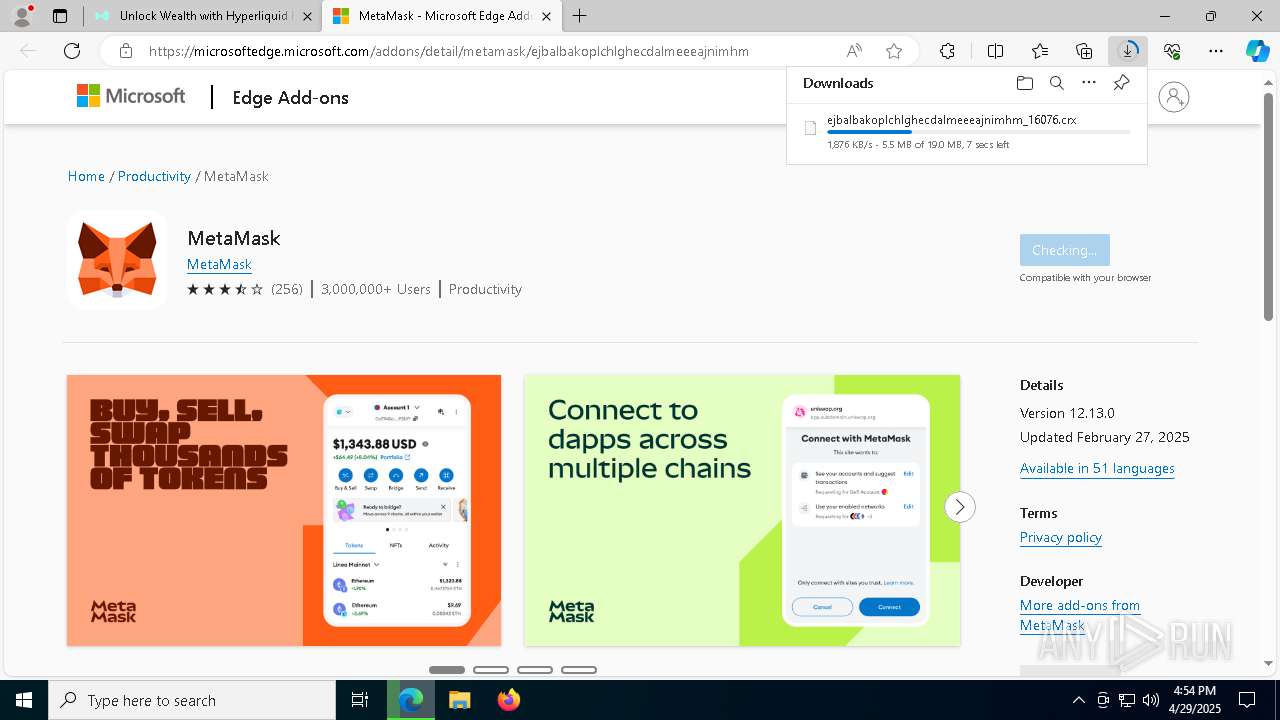Open more options in Downloads panel
The image size is (1280, 720).
1089,83
